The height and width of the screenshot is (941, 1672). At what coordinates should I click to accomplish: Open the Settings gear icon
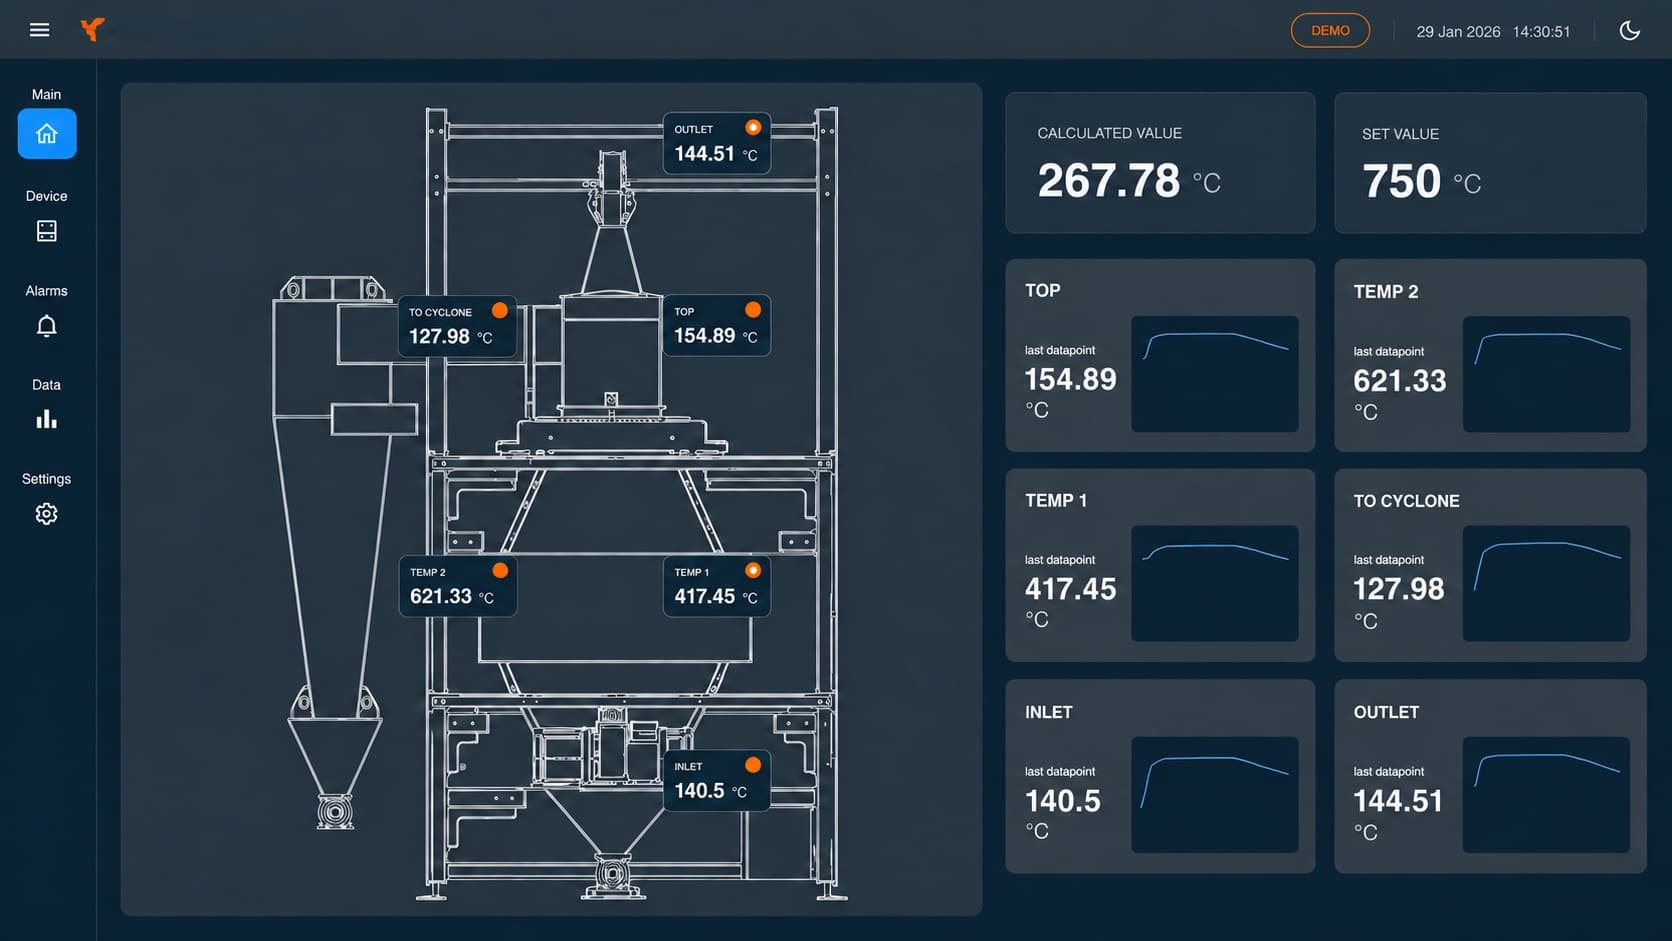[x=47, y=514]
